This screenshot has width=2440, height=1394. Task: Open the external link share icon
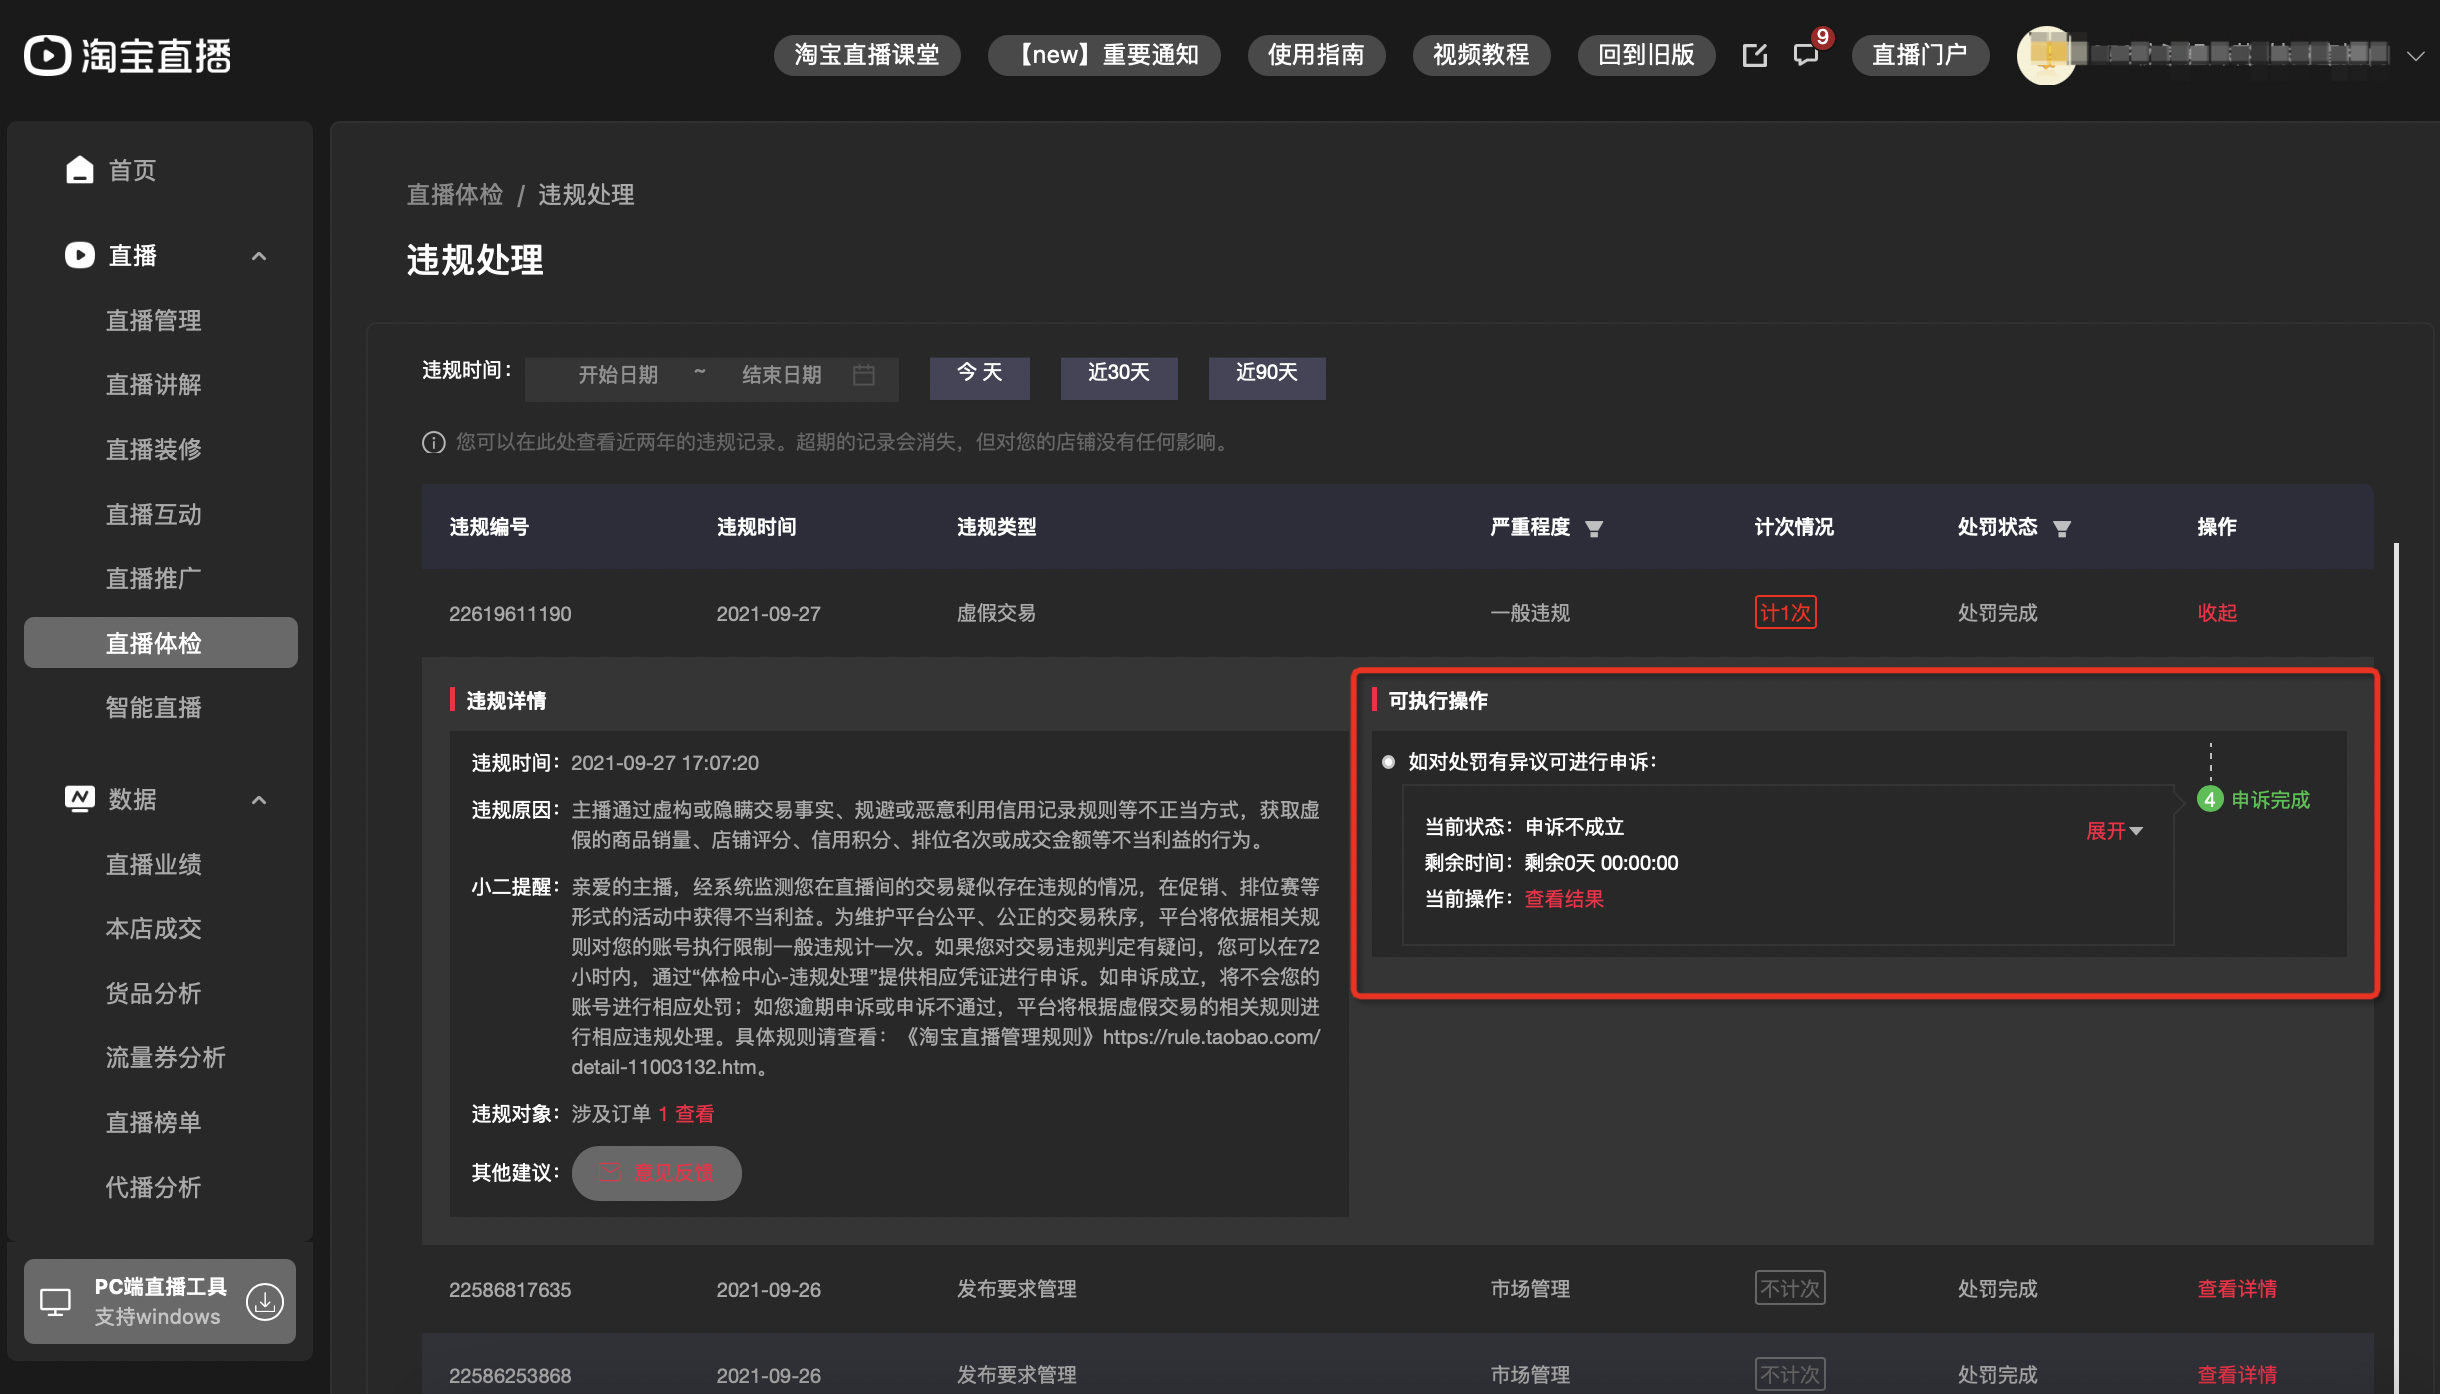[1755, 55]
